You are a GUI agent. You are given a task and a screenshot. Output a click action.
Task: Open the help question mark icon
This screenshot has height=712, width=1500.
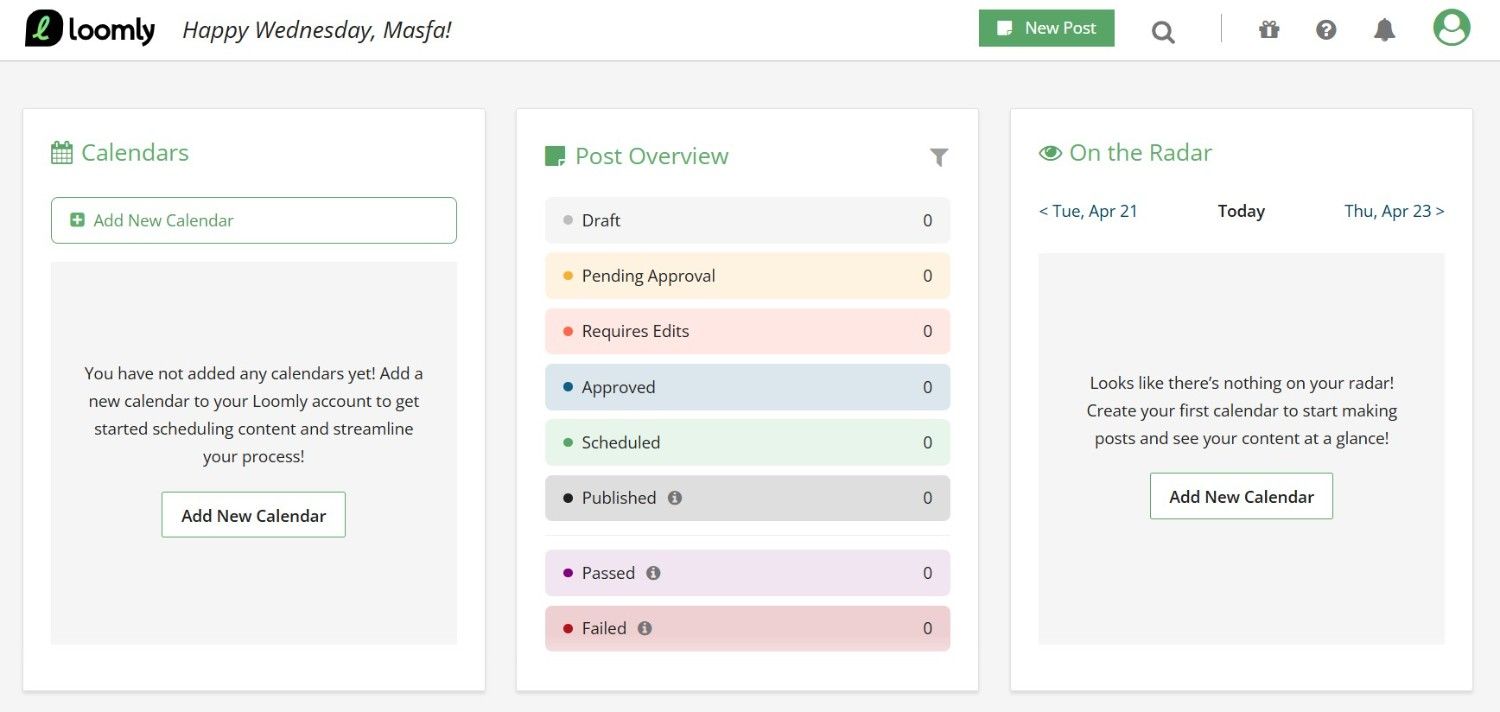(1326, 30)
